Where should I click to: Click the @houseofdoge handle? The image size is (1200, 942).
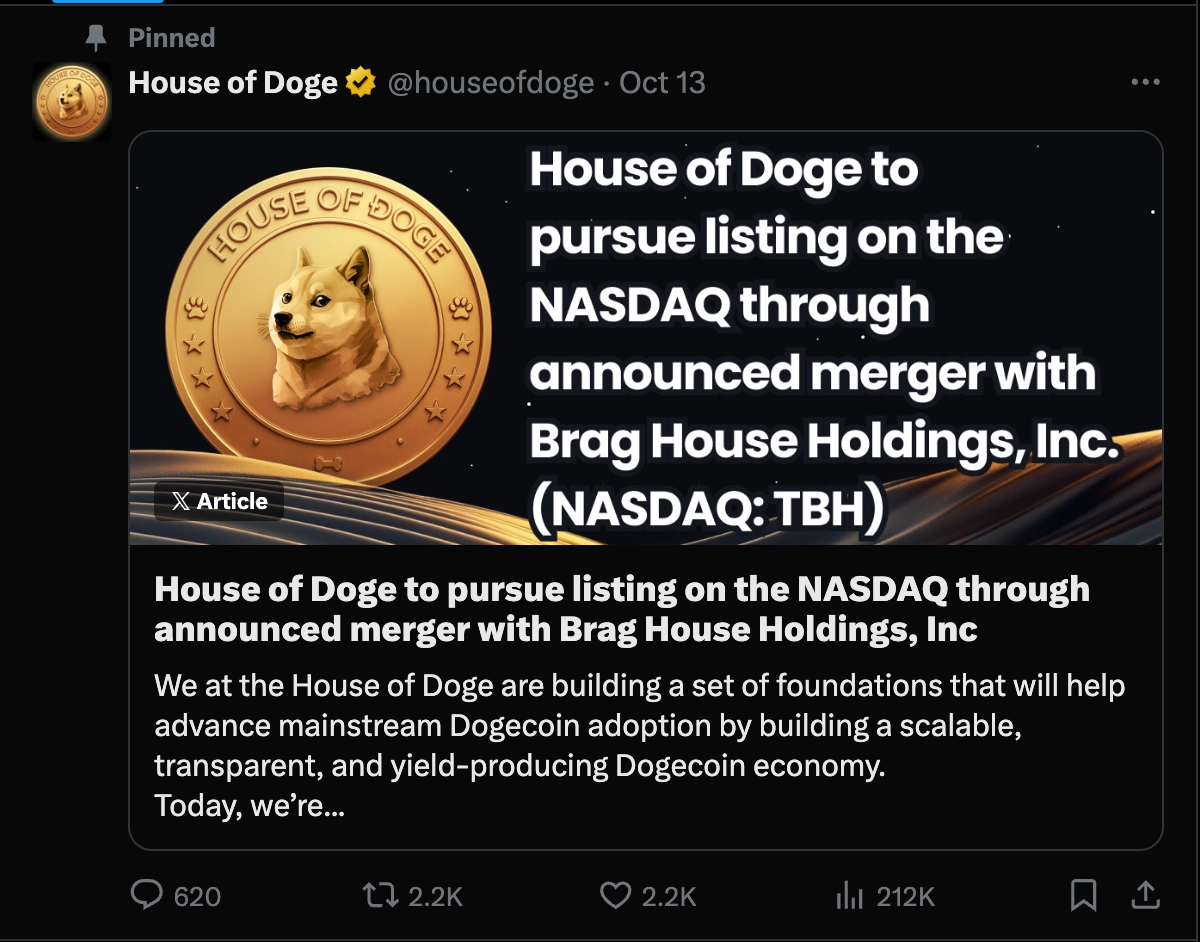coord(493,83)
